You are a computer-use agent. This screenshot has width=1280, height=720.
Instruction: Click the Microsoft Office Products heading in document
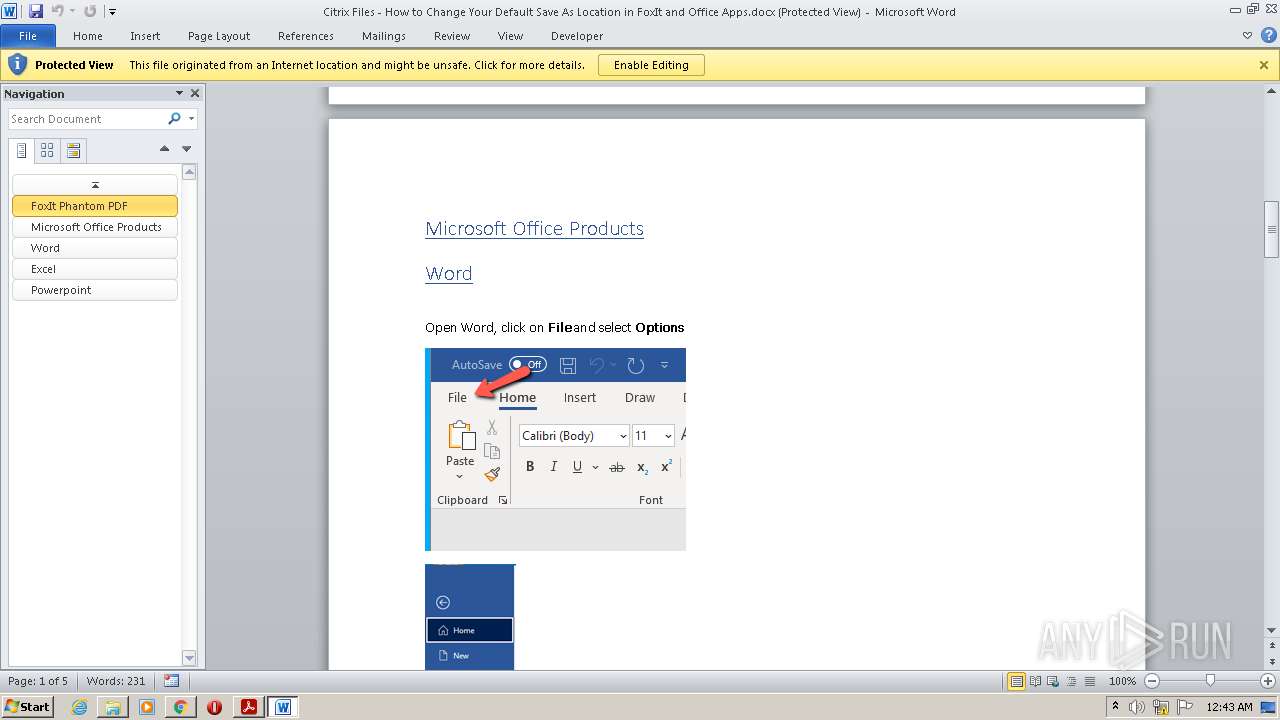coord(534,229)
